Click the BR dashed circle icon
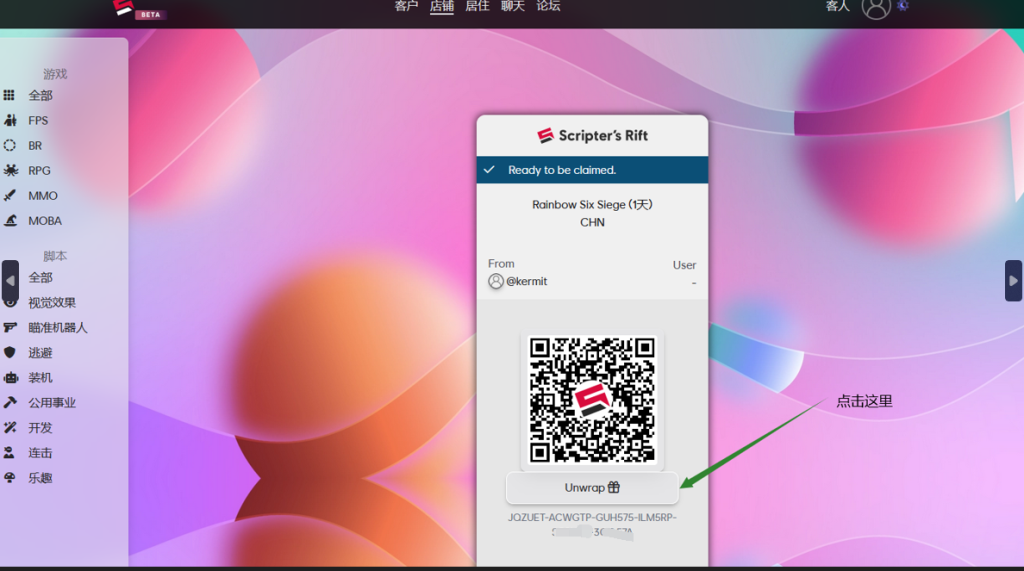Screen dimensions: 1024x571 [10, 145]
